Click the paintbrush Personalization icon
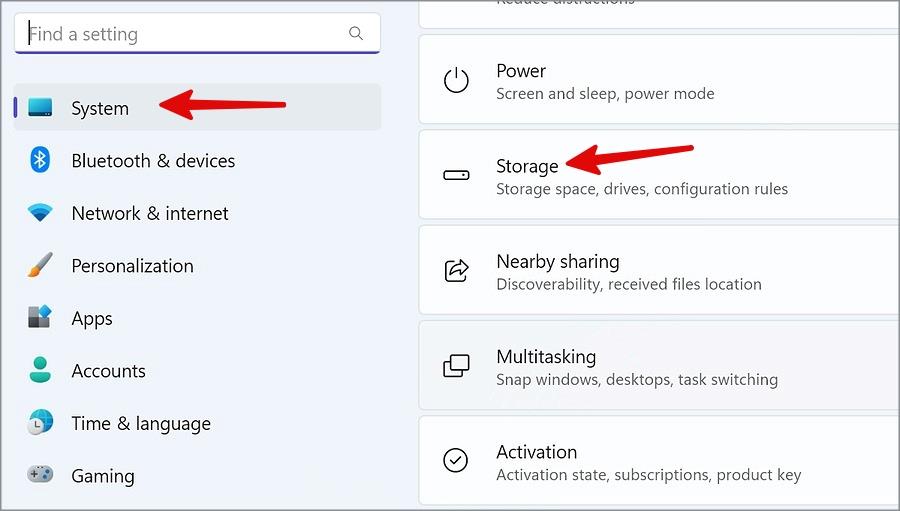 [40, 265]
